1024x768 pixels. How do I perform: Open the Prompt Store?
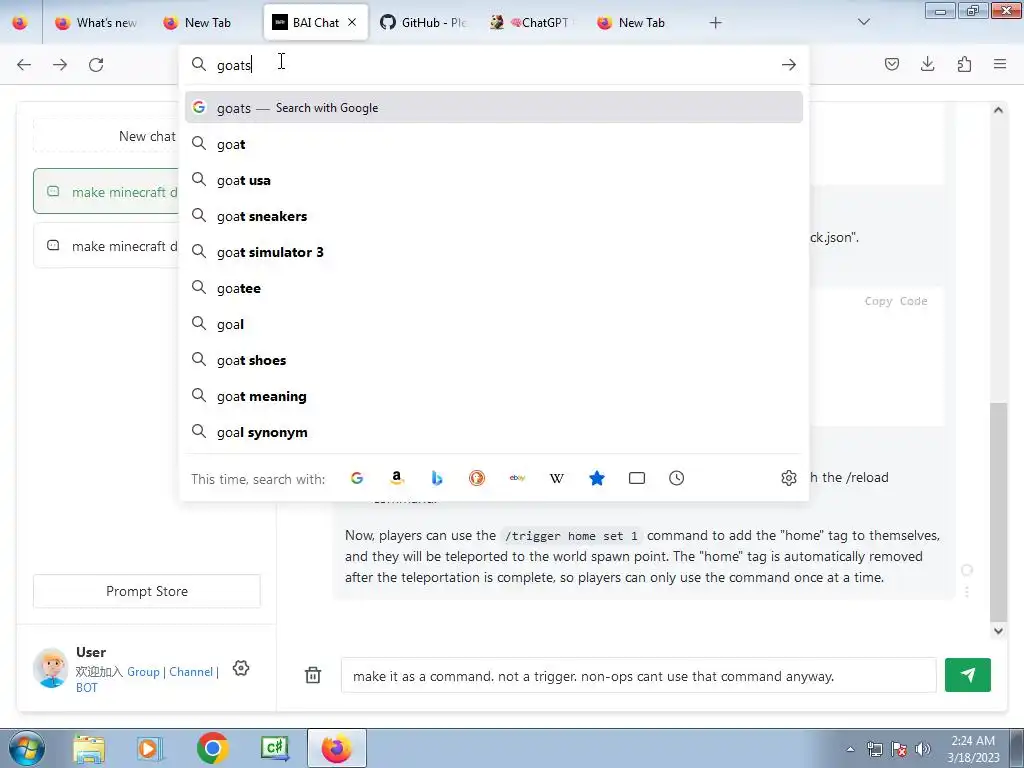pyautogui.click(x=147, y=591)
